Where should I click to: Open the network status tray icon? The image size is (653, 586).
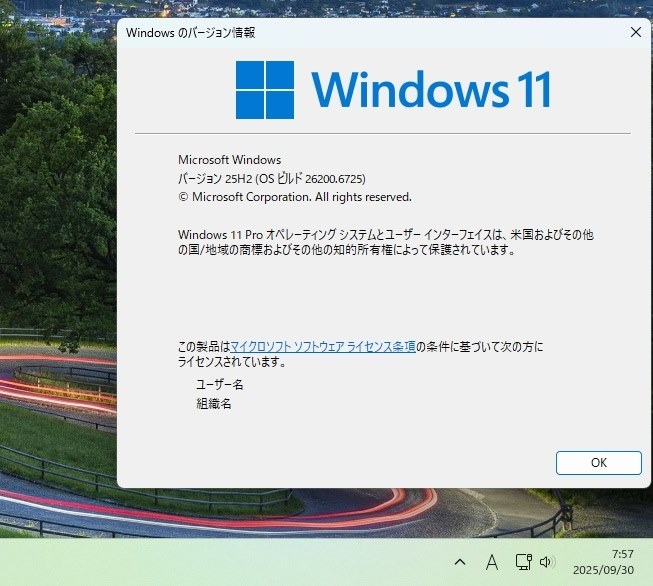(x=523, y=562)
